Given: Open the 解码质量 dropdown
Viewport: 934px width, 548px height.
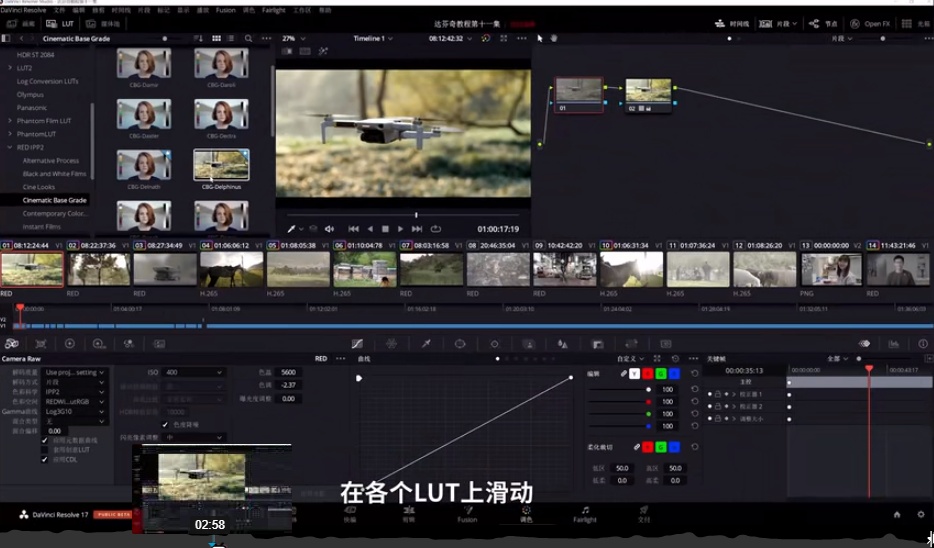Looking at the screenshot, I should click(76, 372).
